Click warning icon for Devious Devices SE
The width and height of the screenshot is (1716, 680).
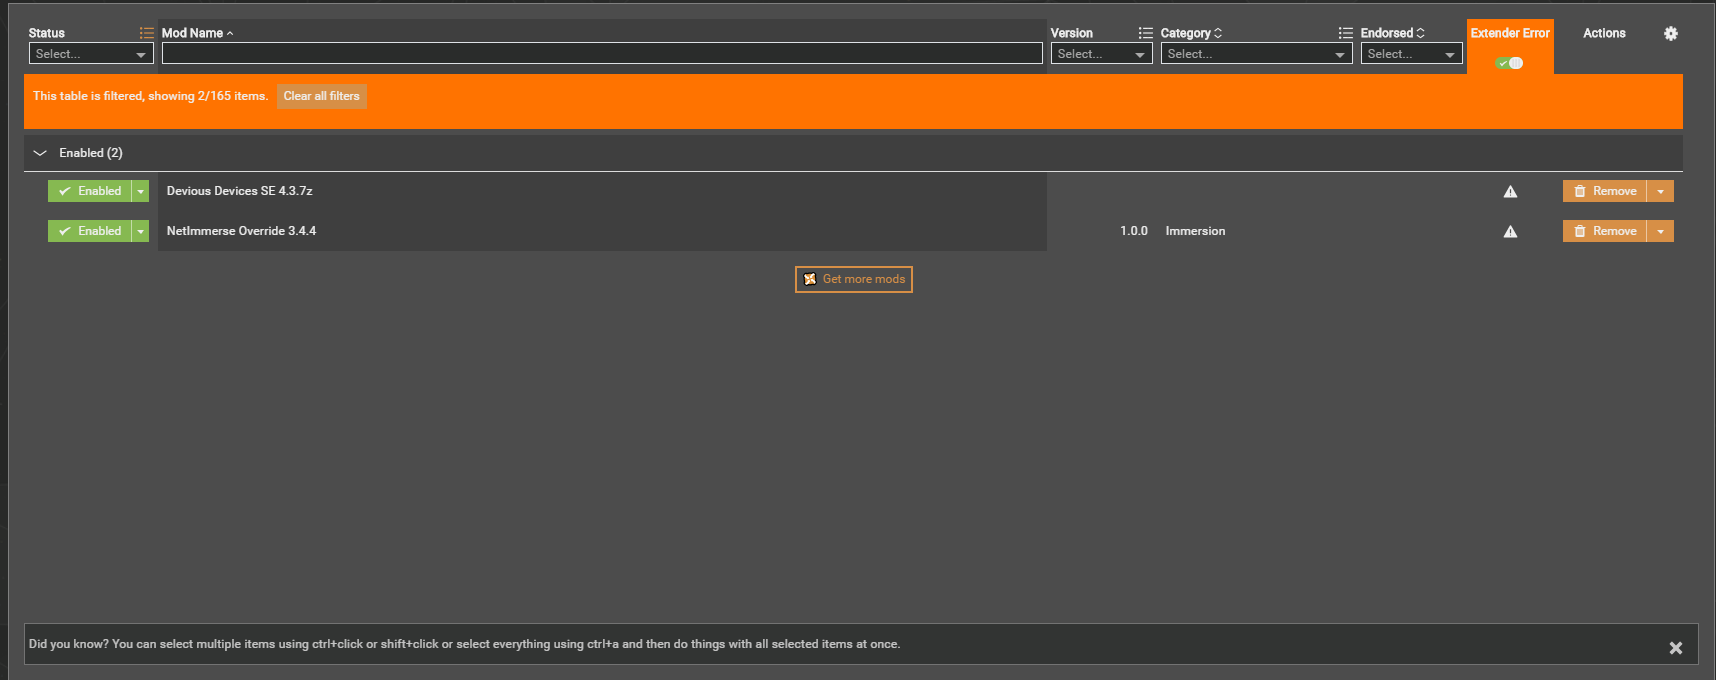click(1510, 191)
